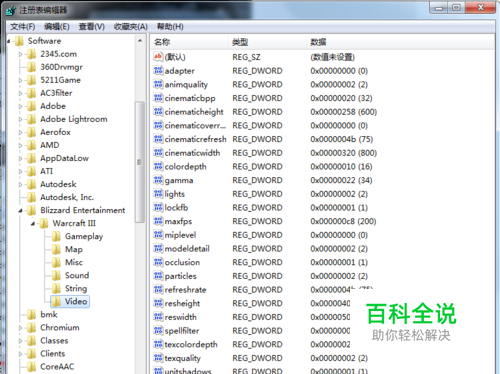Collapse the Blizzard Entertainment key

(x=20, y=210)
